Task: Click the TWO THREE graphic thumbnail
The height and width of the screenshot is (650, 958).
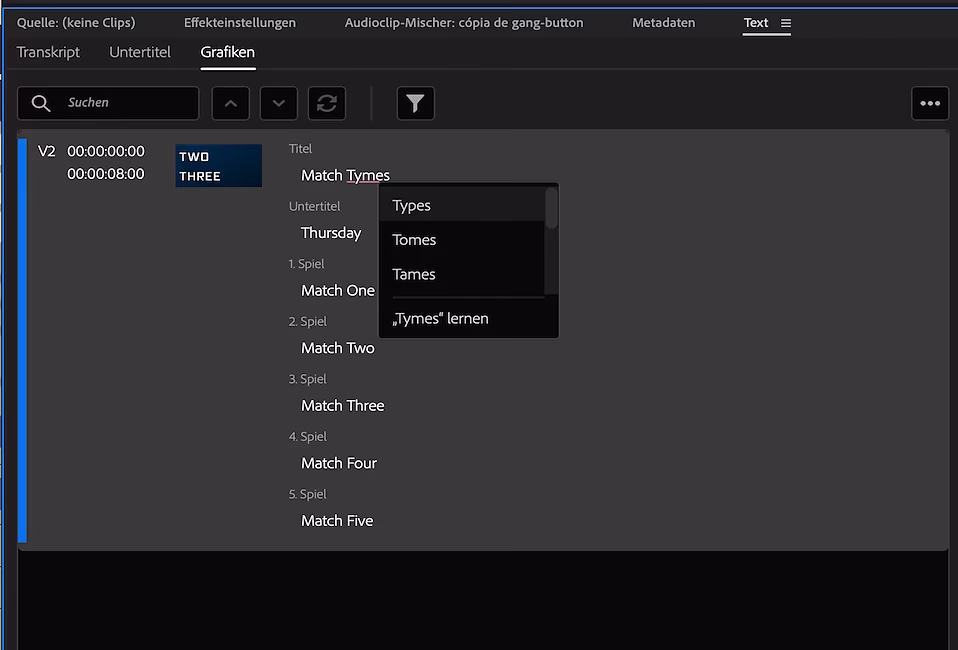Action: click(218, 166)
